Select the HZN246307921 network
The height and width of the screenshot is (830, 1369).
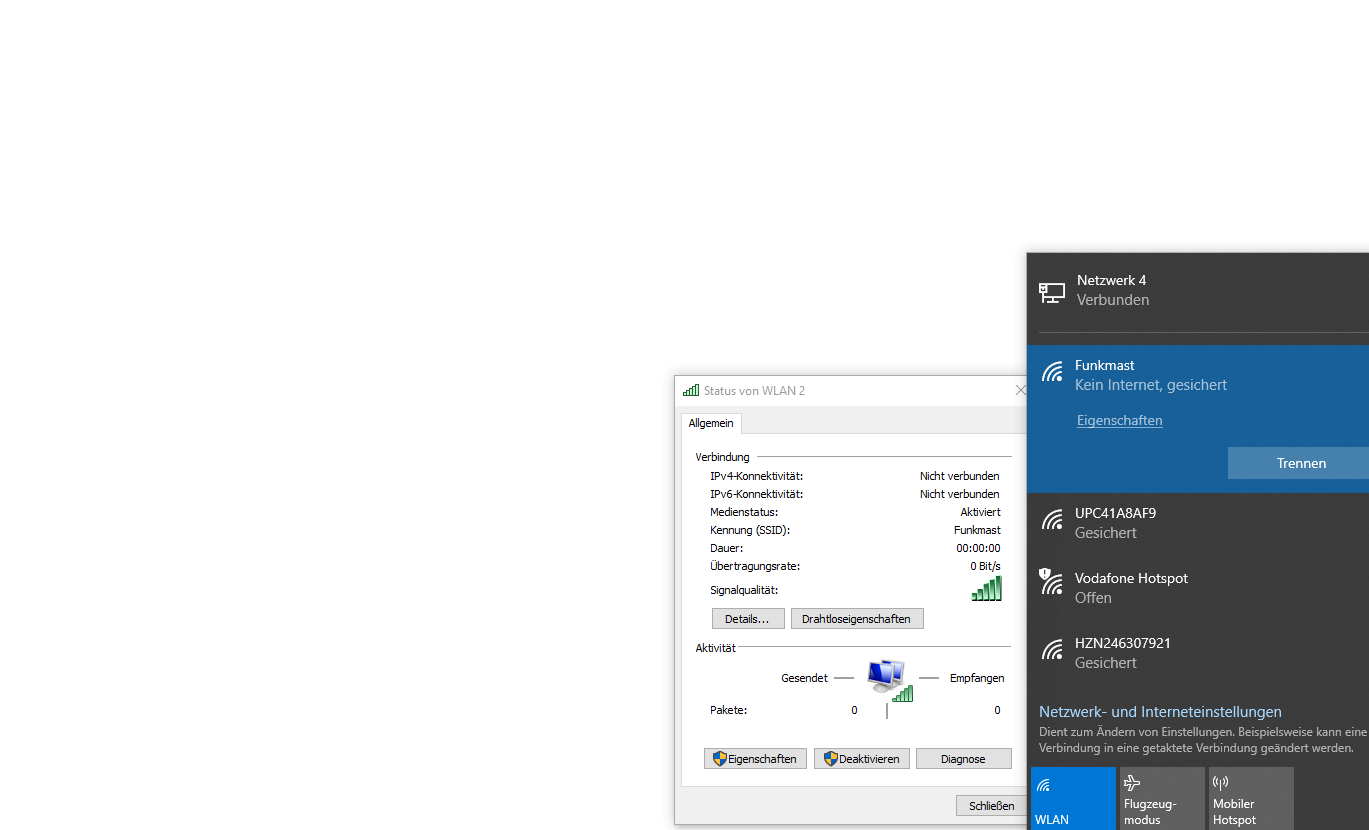[1198, 652]
